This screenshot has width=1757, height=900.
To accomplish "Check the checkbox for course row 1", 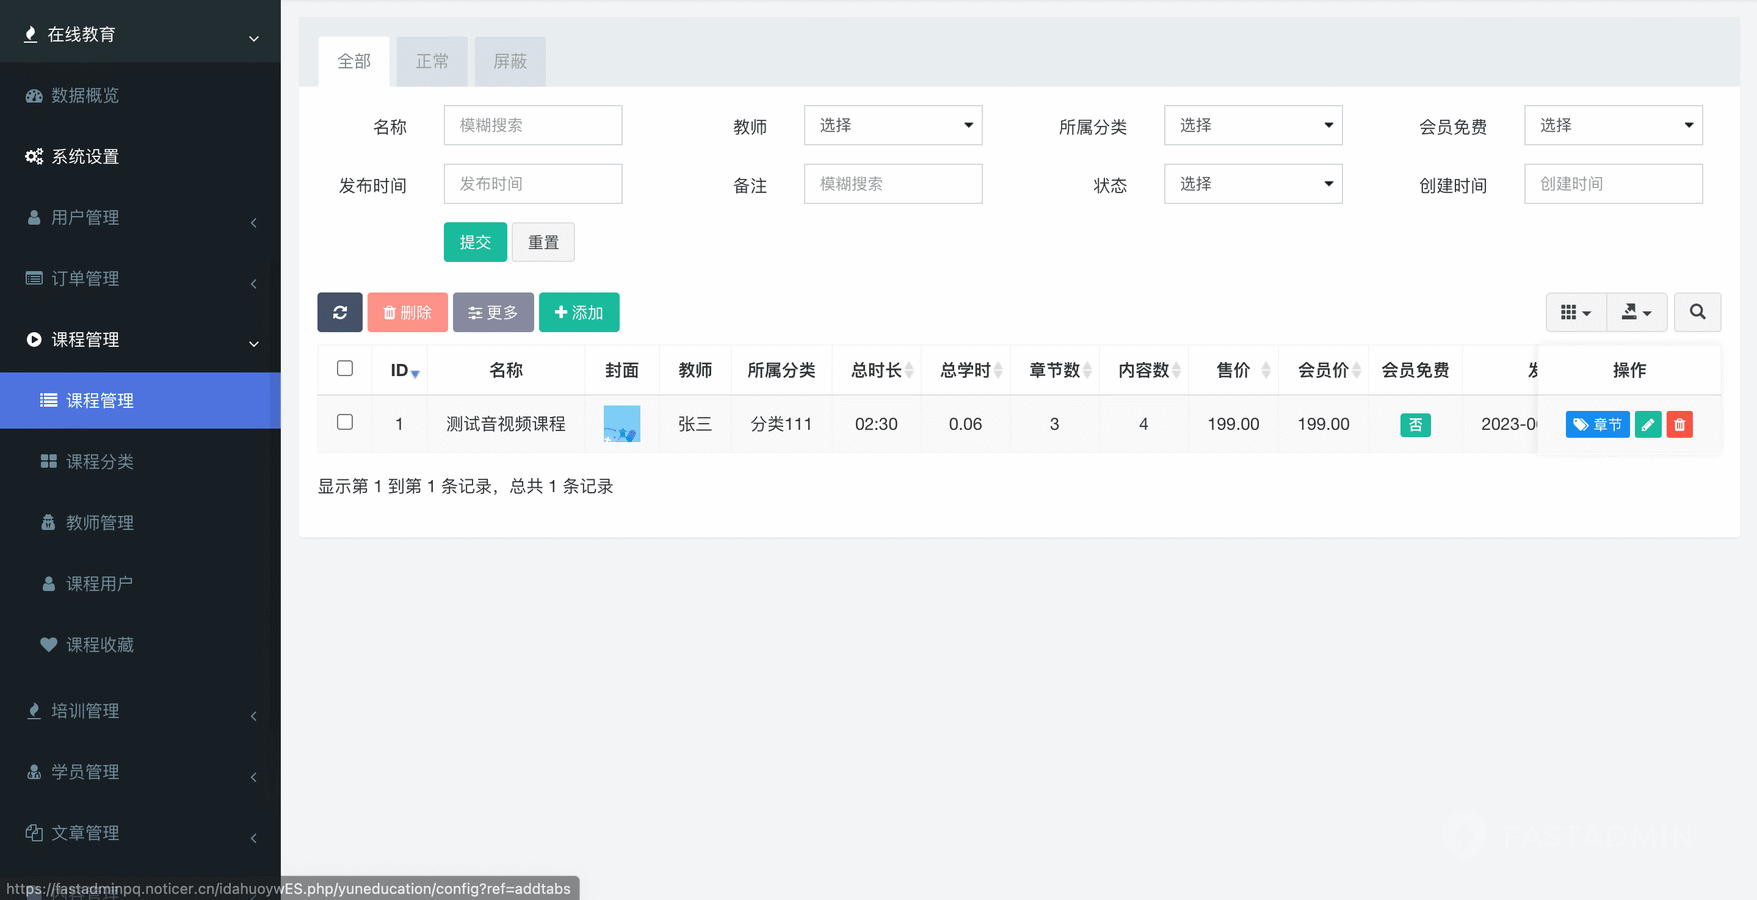I will pos(345,423).
